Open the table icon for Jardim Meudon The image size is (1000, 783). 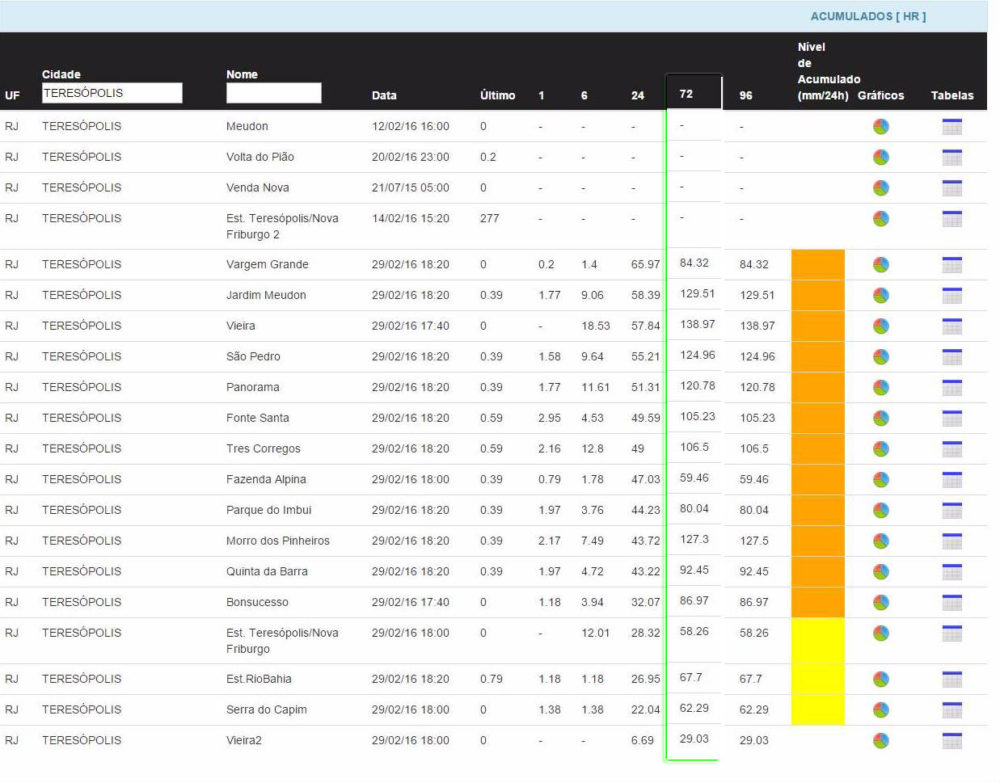951,295
